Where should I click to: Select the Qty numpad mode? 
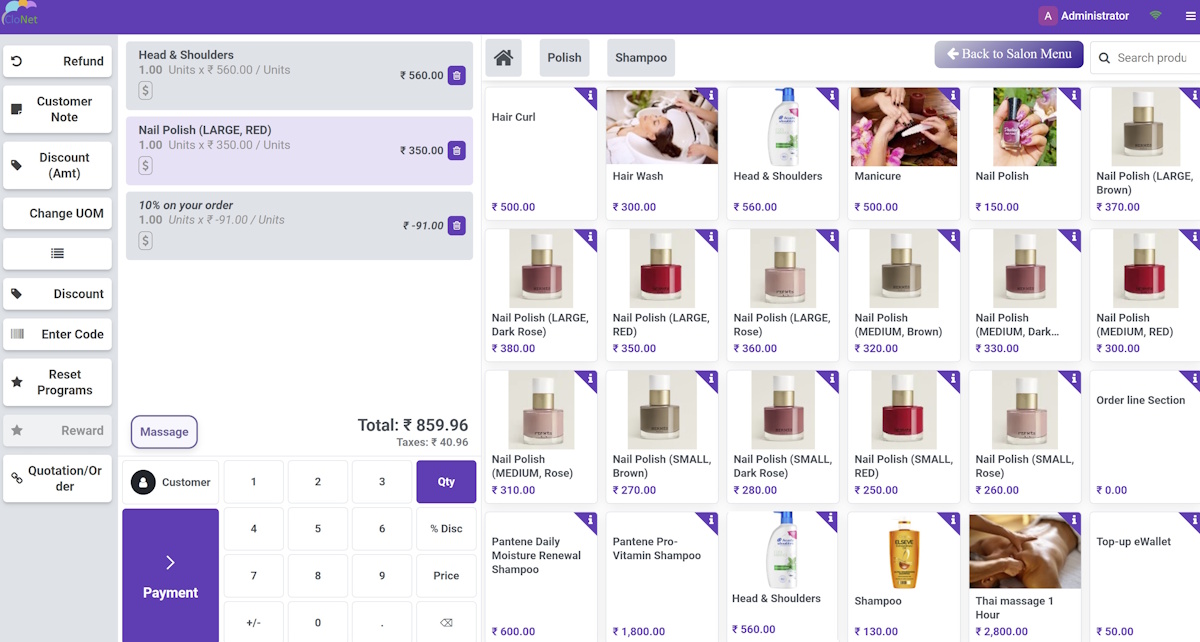point(446,481)
